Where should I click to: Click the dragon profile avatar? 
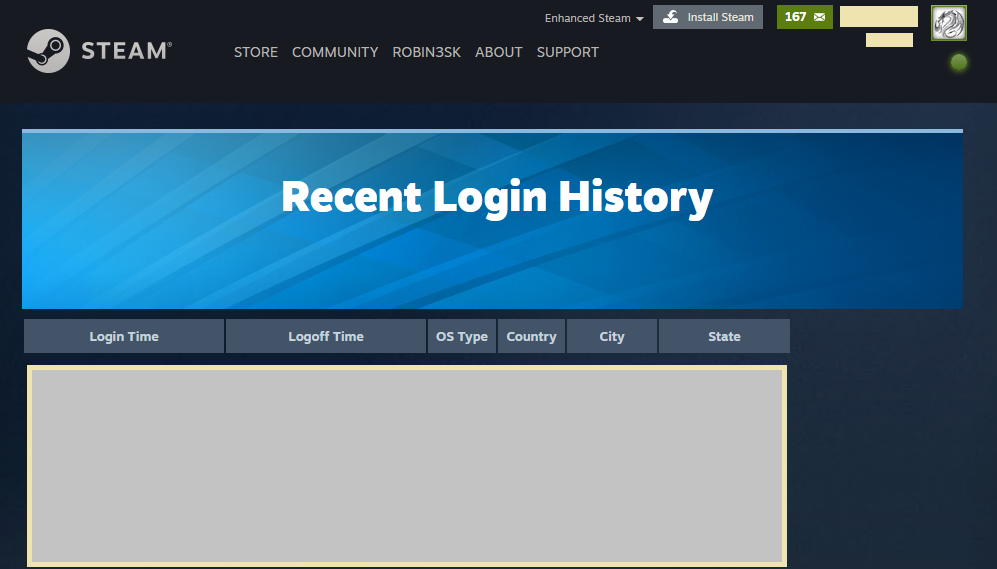tap(949, 23)
